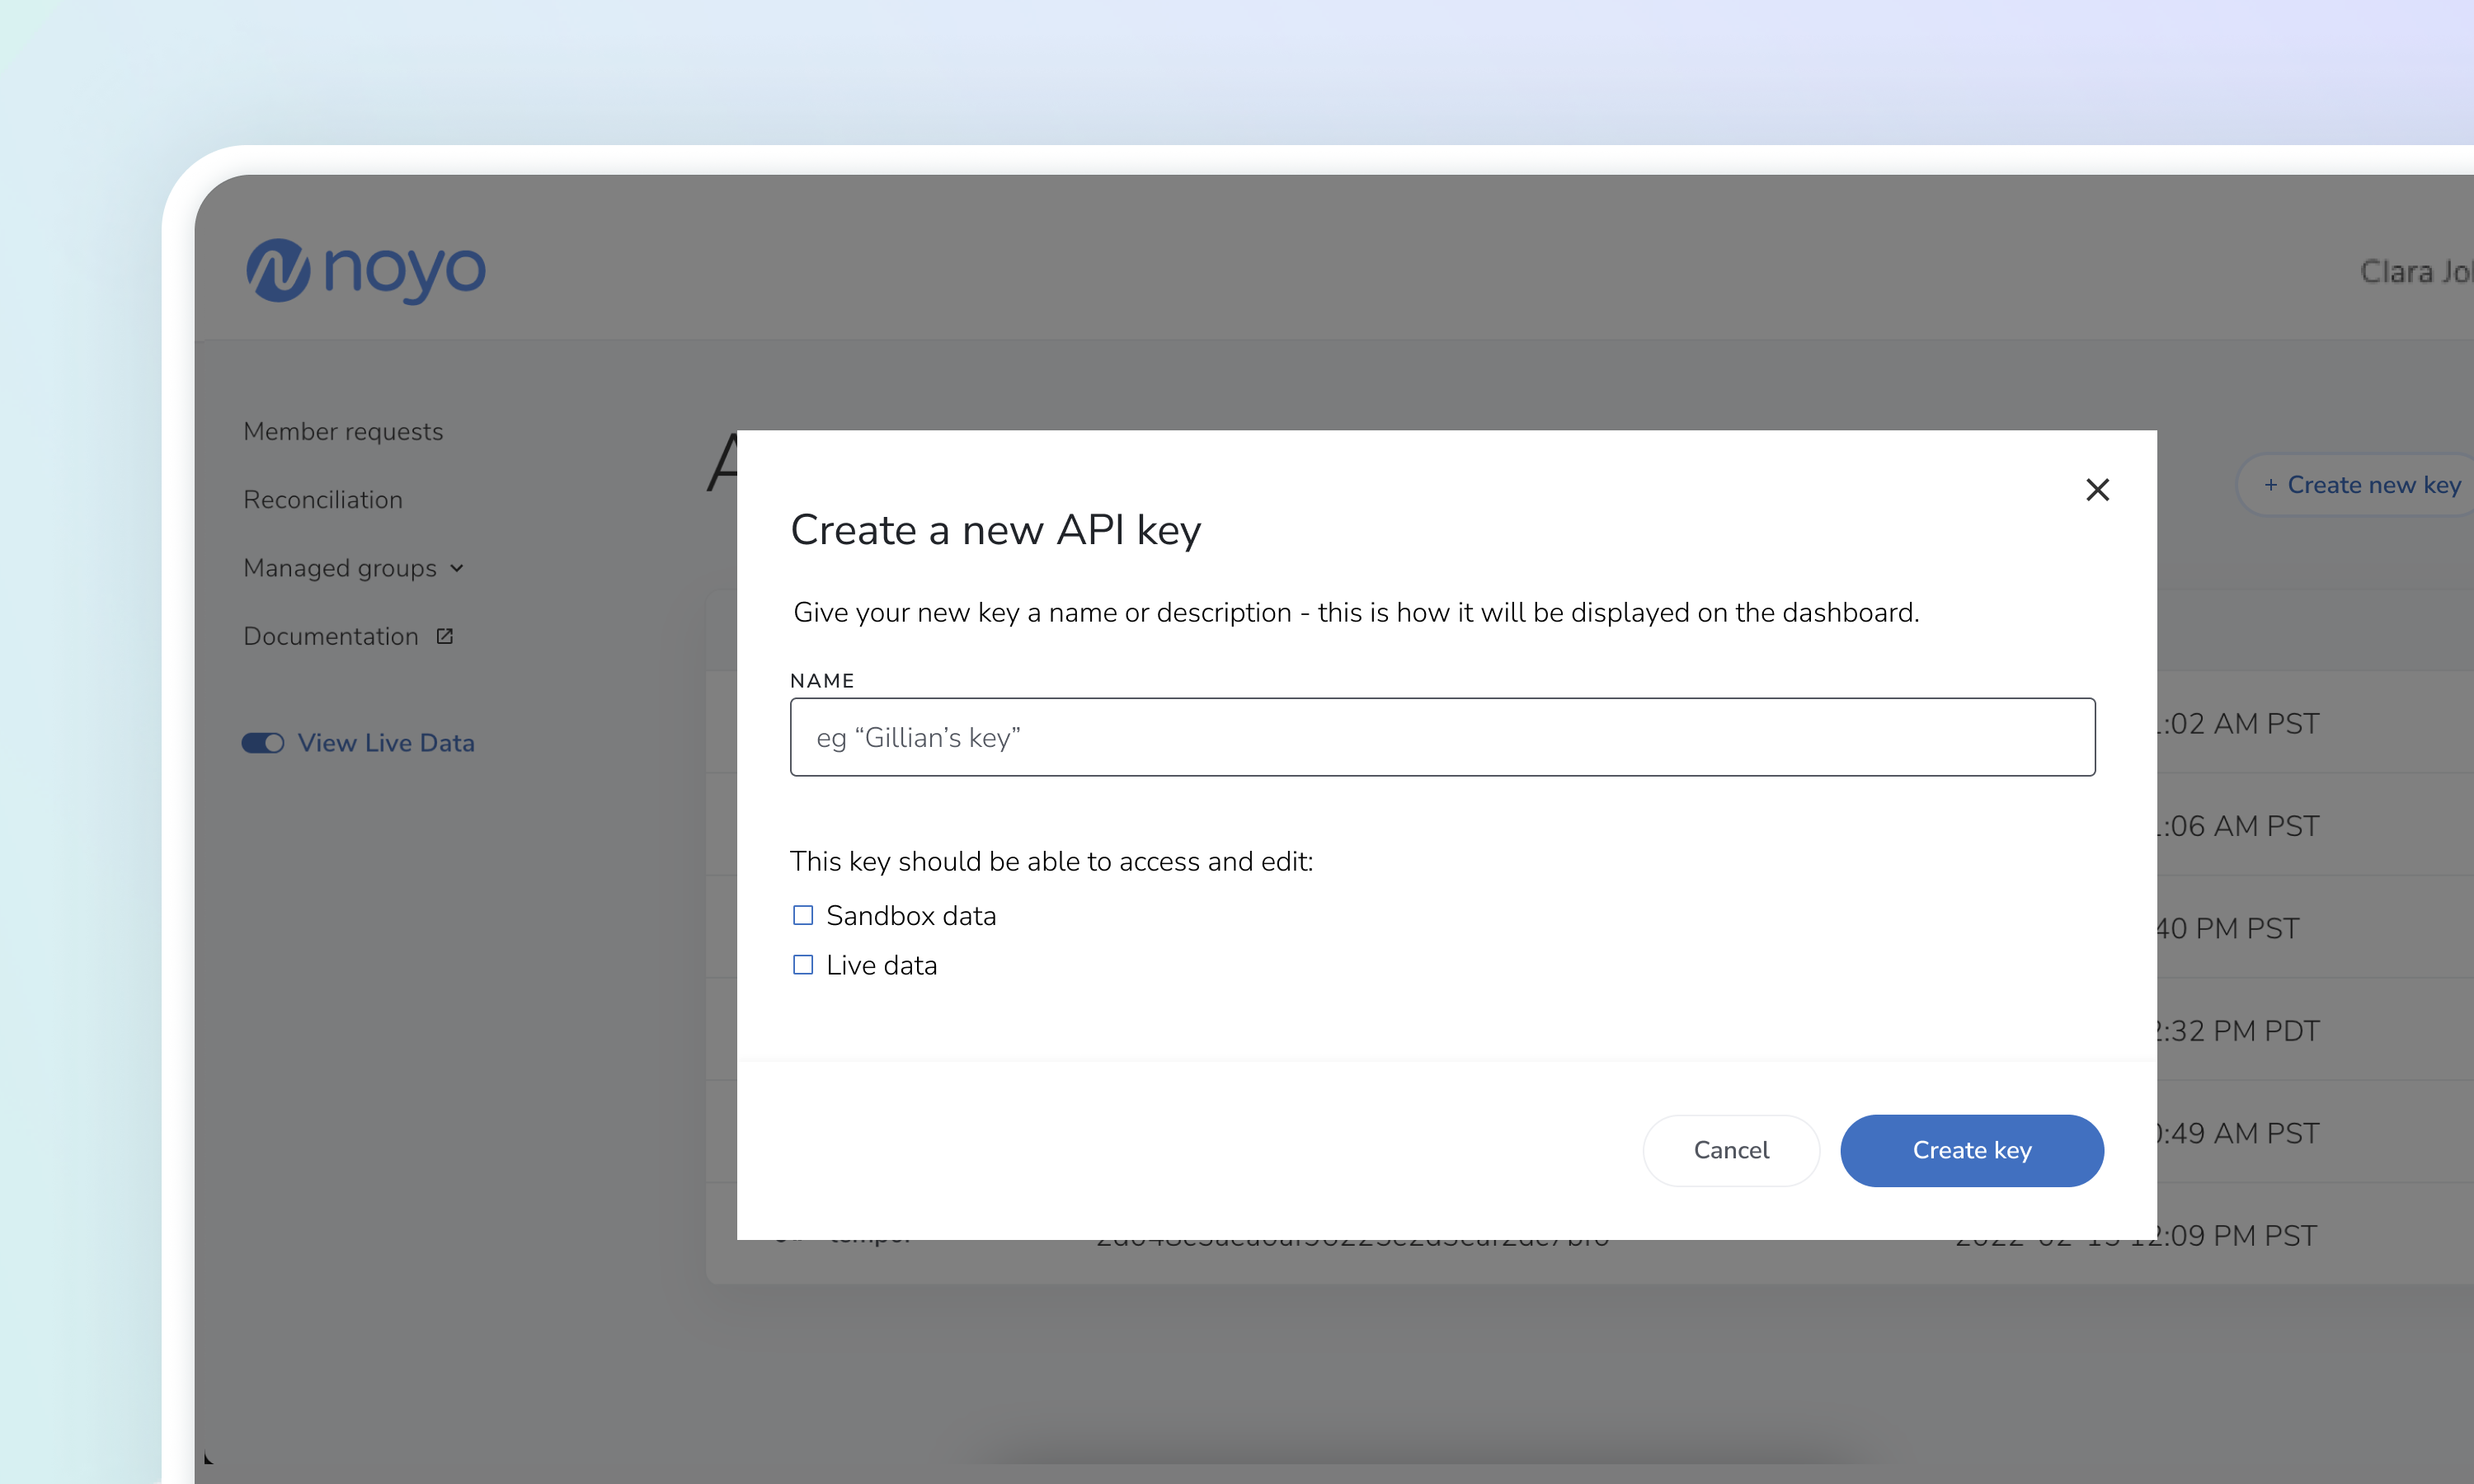The image size is (2474, 1484).
Task: Open the Documentation link
Action: point(331,636)
